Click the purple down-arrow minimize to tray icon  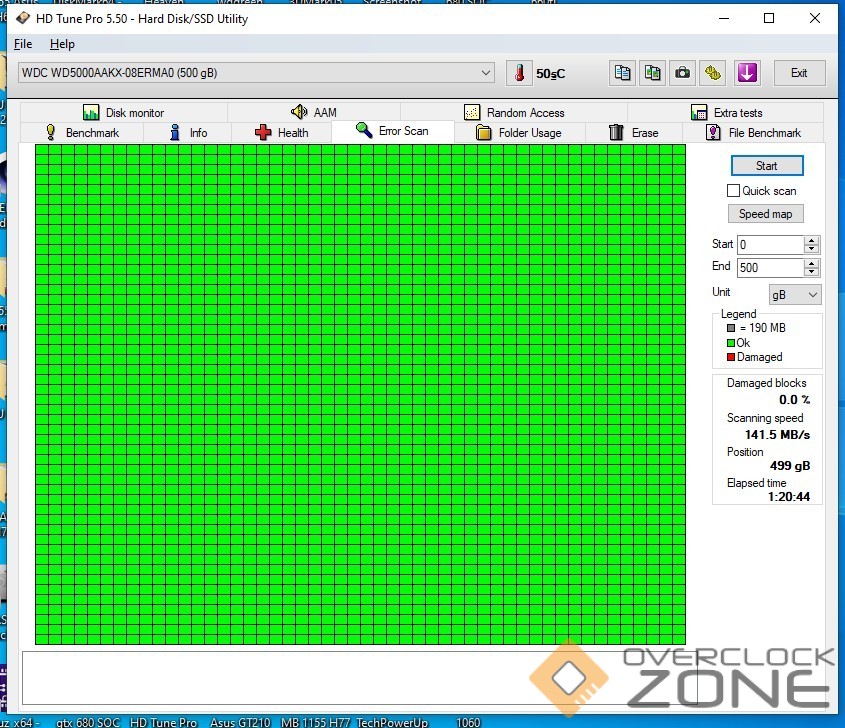pos(747,73)
